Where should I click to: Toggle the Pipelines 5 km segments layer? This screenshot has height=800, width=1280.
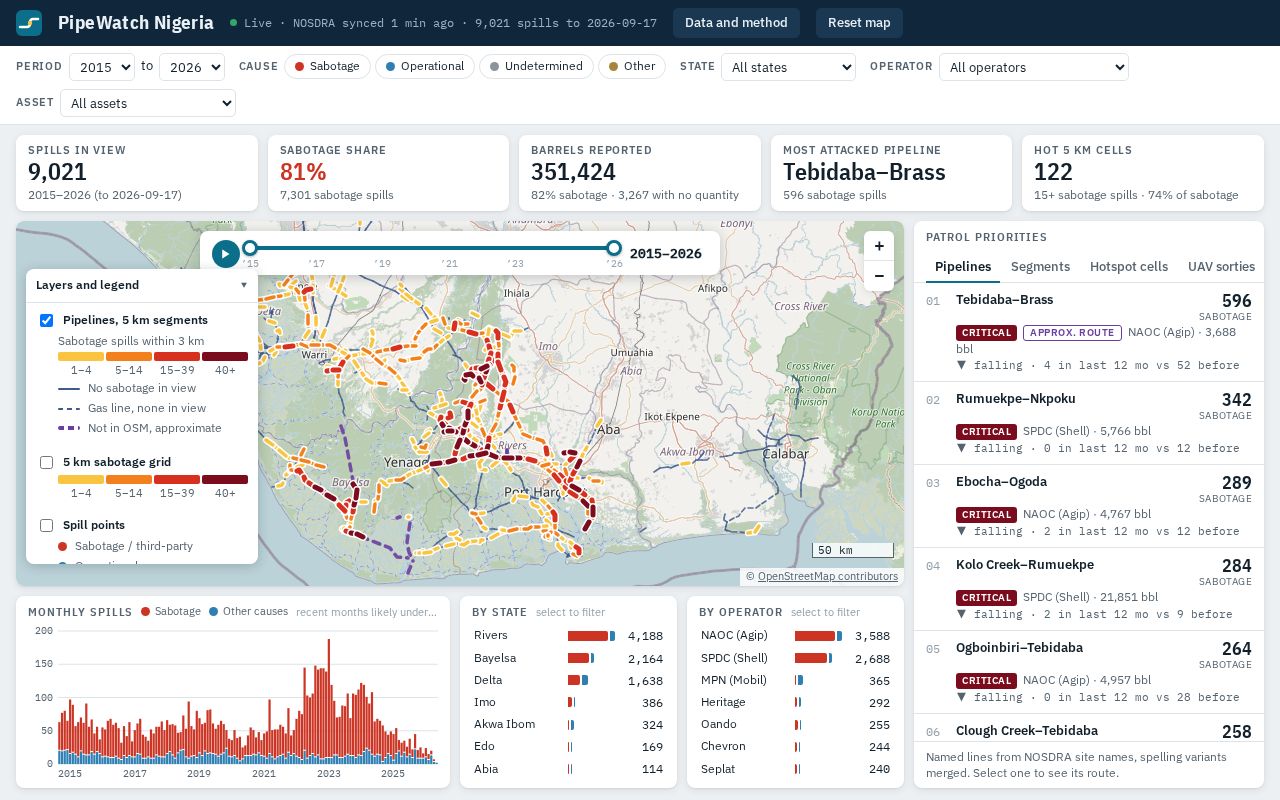coord(46,321)
